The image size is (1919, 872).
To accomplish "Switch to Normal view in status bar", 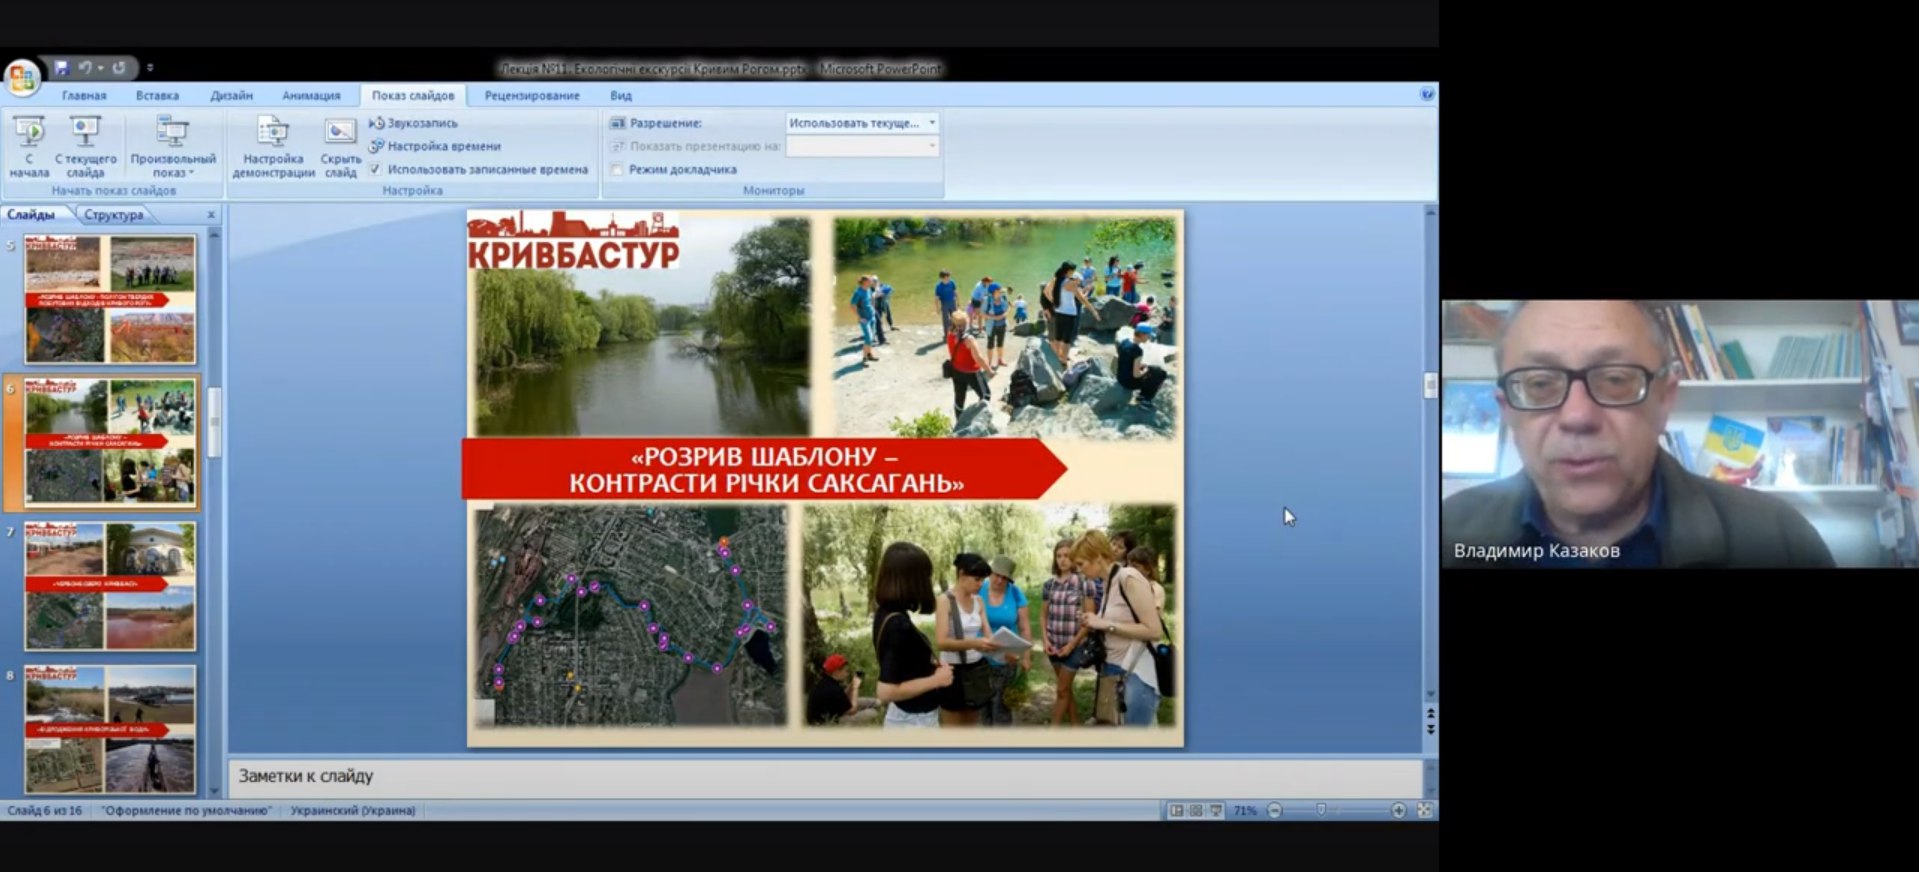I will [x=1176, y=810].
